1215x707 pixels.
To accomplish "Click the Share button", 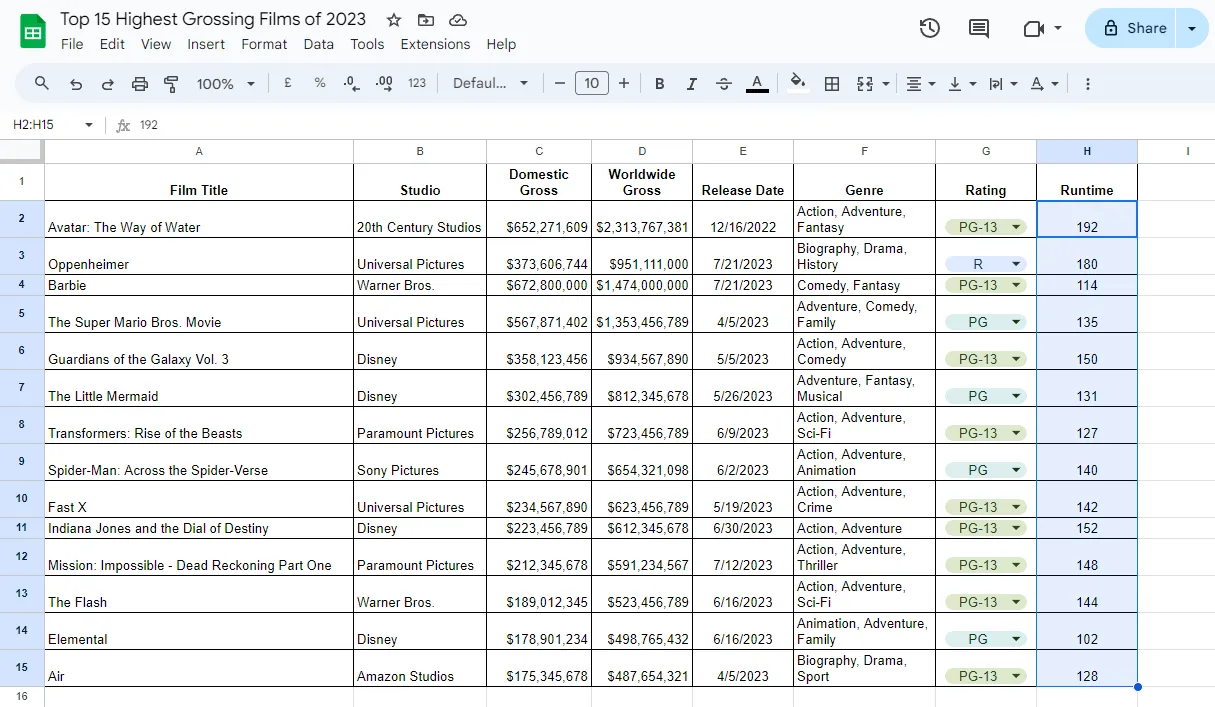I will point(1135,28).
